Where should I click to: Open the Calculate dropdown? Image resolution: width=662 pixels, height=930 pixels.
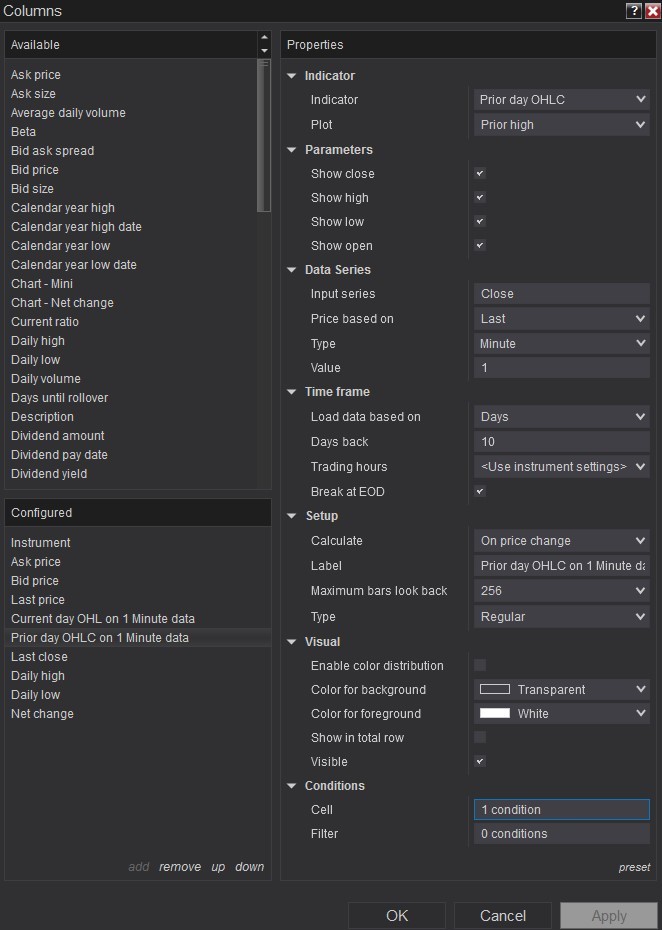pos(561,541)
